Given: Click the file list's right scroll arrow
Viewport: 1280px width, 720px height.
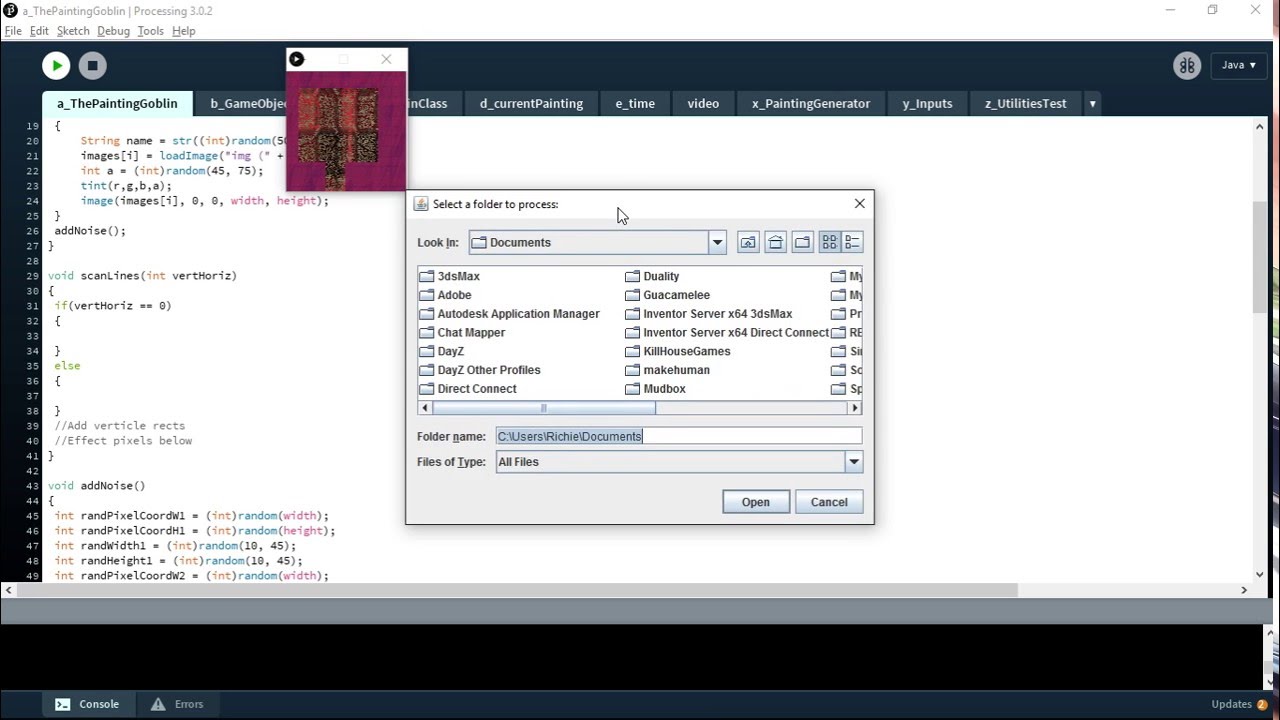Looking at the screenshot, I should [x=855, y=408].
